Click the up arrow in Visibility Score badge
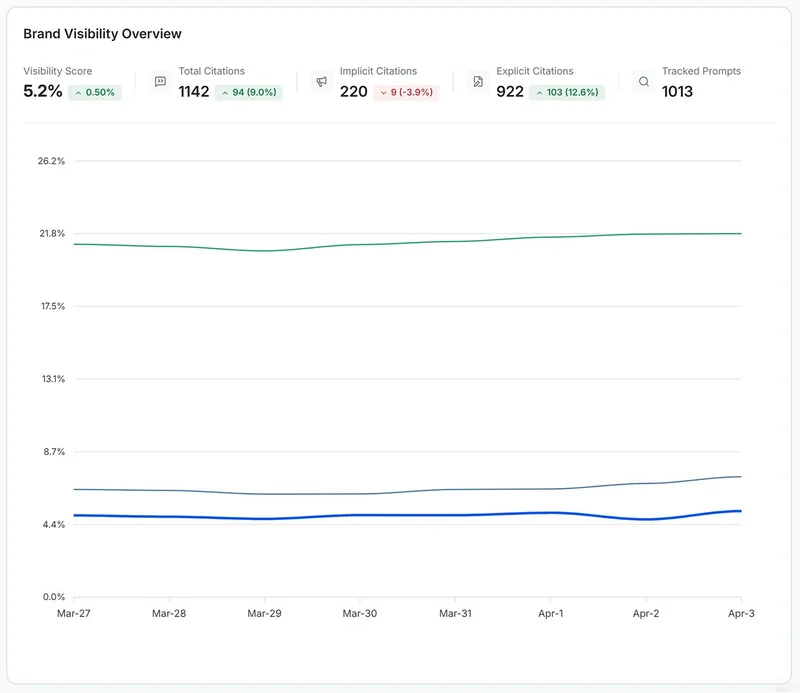The width and height of the screenshot is (800, 693). tap(78, 93)
